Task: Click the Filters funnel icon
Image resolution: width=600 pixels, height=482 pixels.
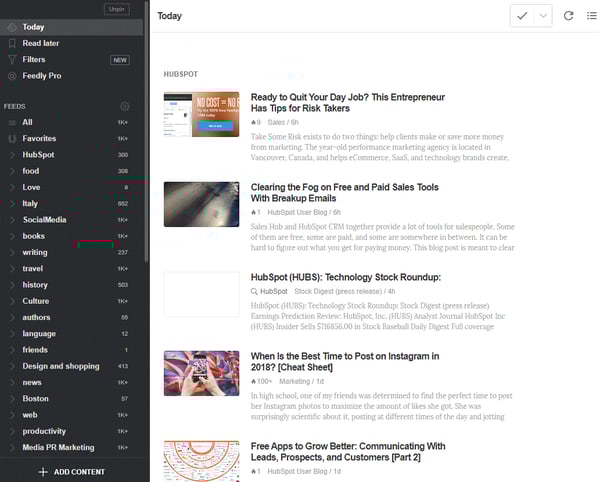Action: tap(11, 59)
